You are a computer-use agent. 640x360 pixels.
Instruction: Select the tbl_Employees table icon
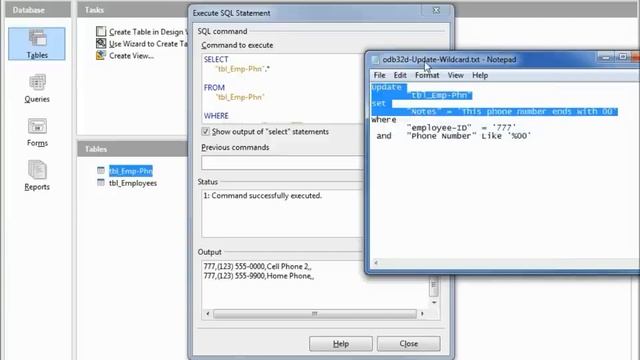101,182
